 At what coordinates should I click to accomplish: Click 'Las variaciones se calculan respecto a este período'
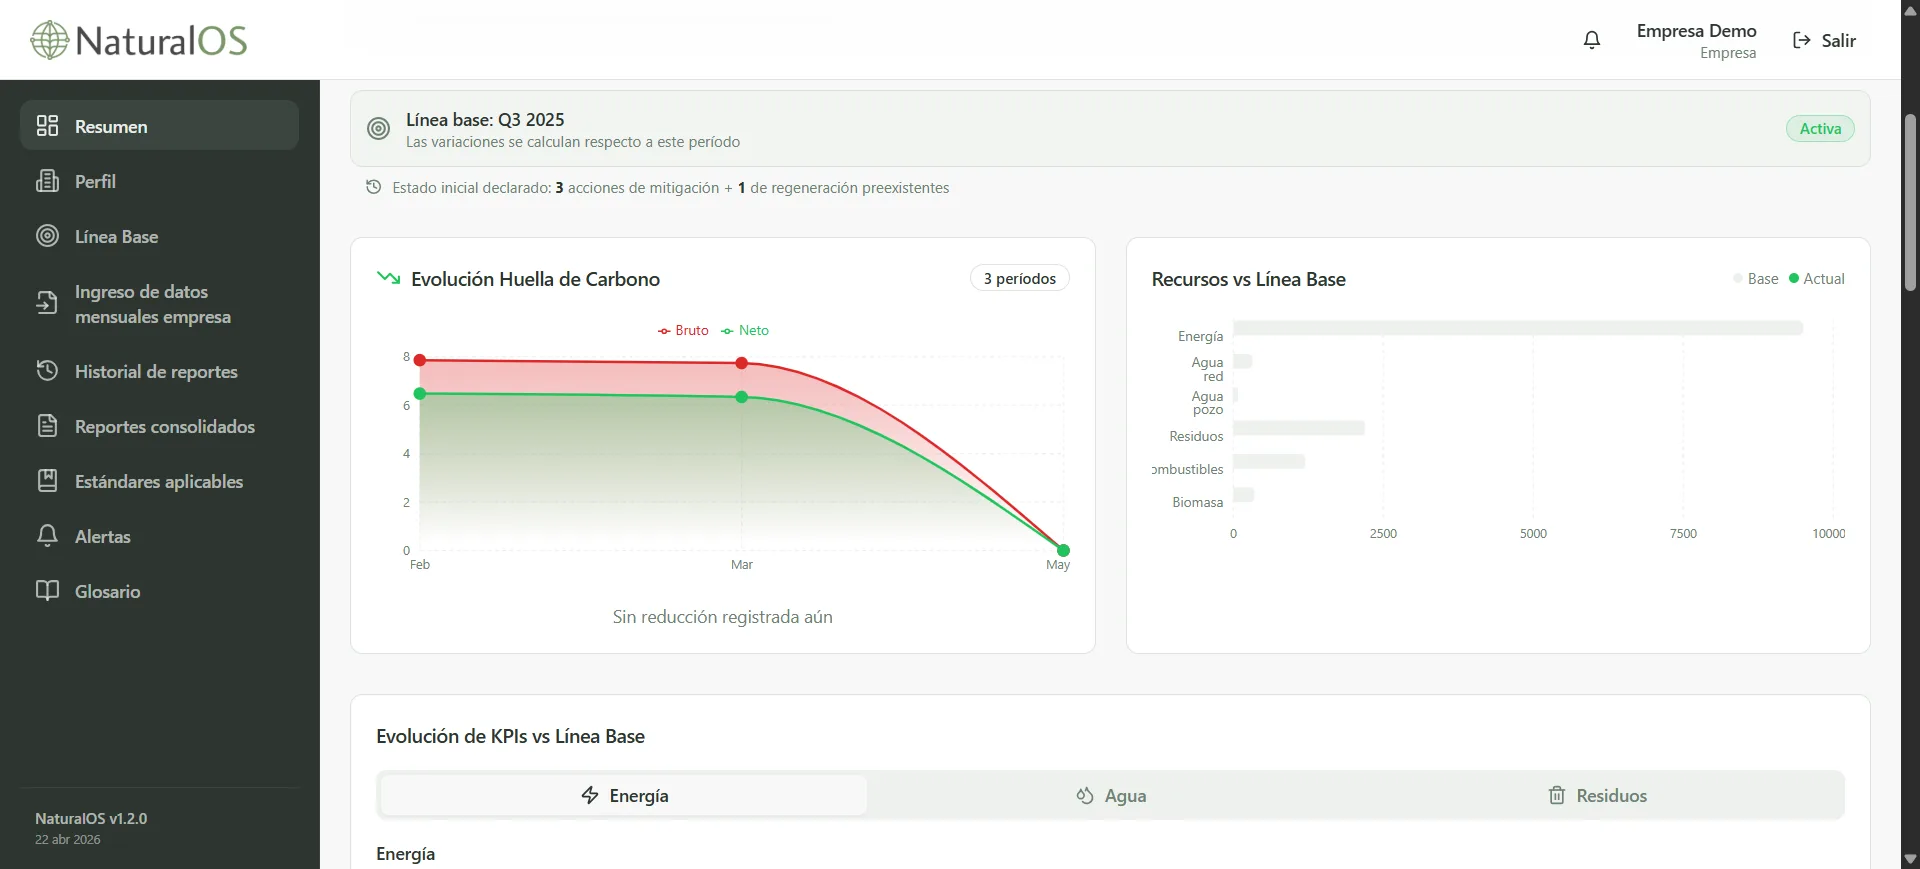coord(573,142)
